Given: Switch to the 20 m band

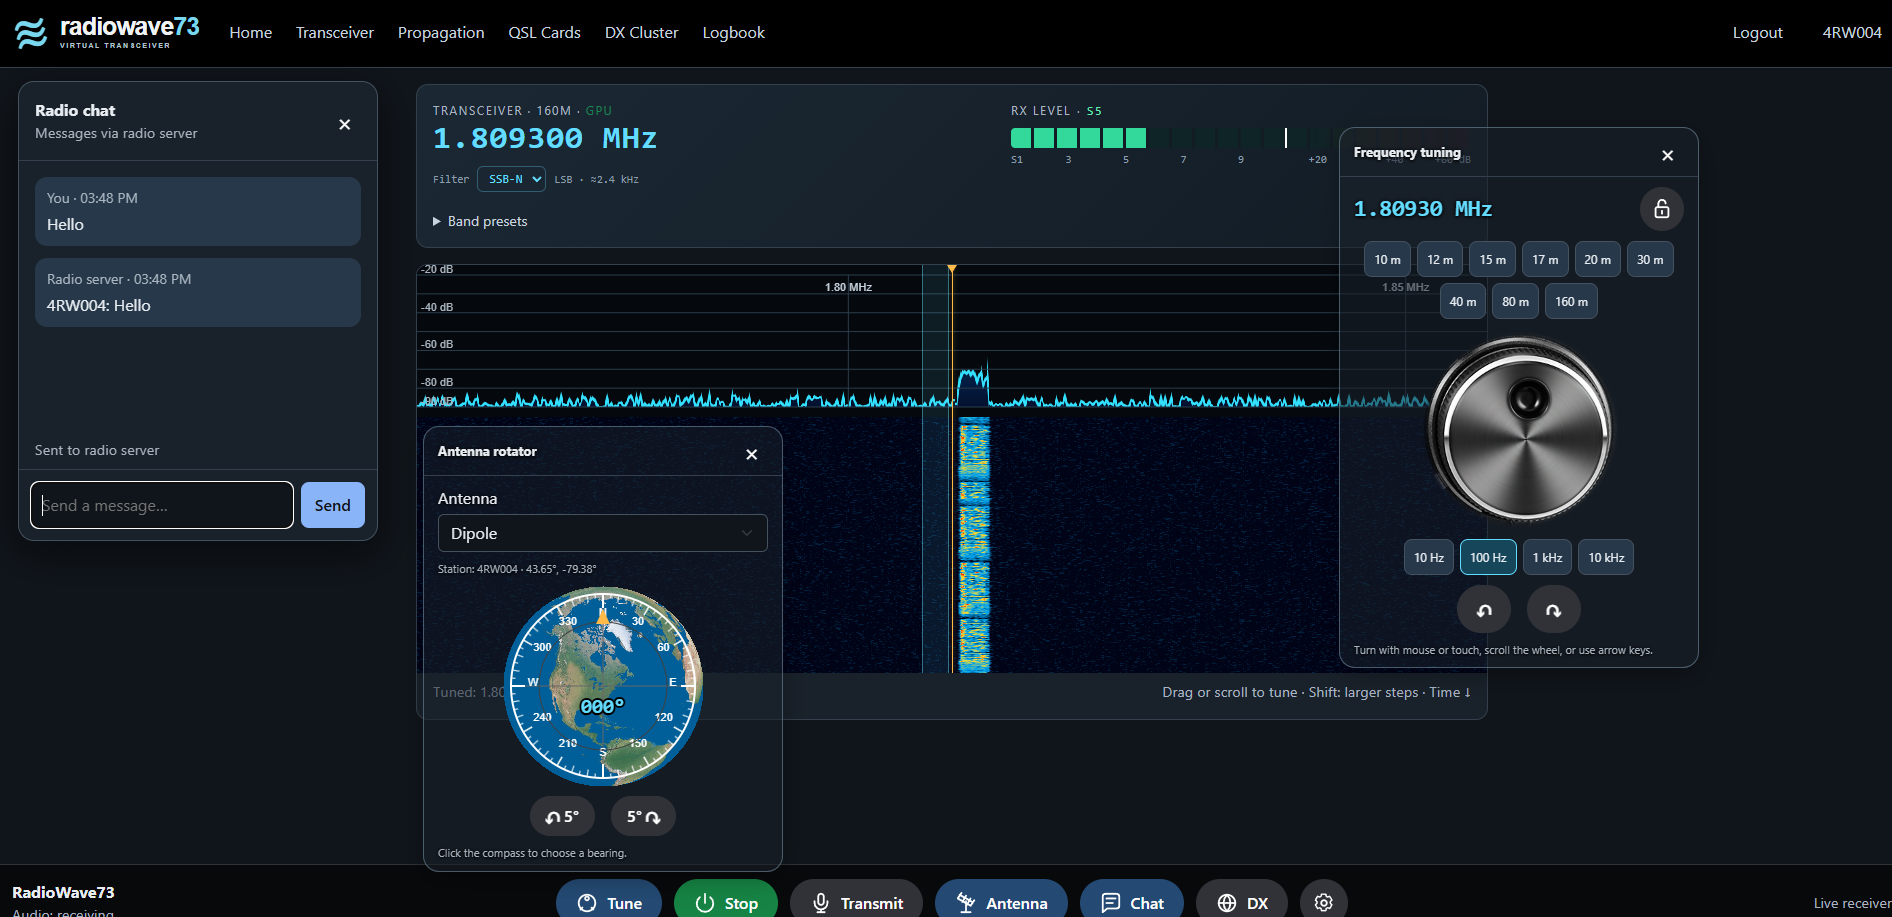Looking at the screenshot, I should pyautogui.click(x=1597, y=260).
